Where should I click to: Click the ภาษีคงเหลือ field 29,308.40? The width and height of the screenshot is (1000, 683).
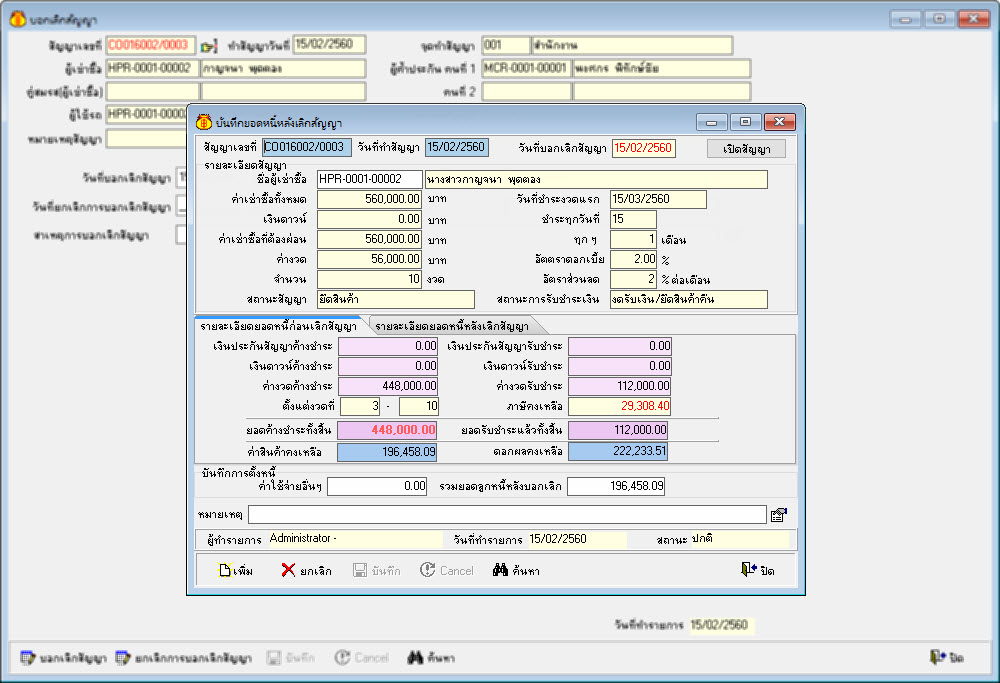click(620, 406)
